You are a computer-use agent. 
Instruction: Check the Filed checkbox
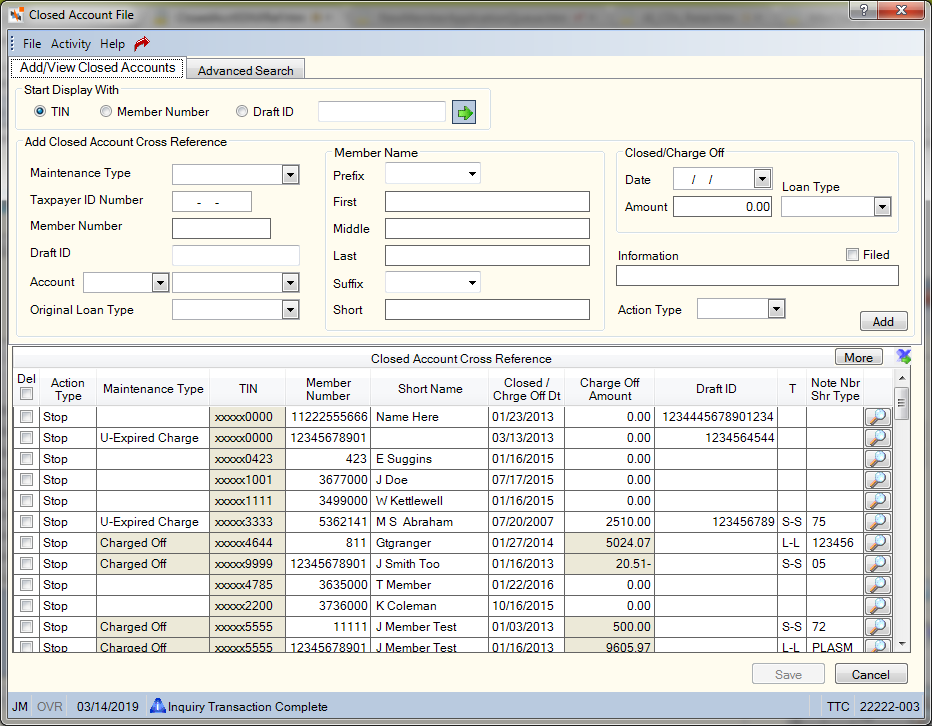pyautogui.click(x=852, y=254)
